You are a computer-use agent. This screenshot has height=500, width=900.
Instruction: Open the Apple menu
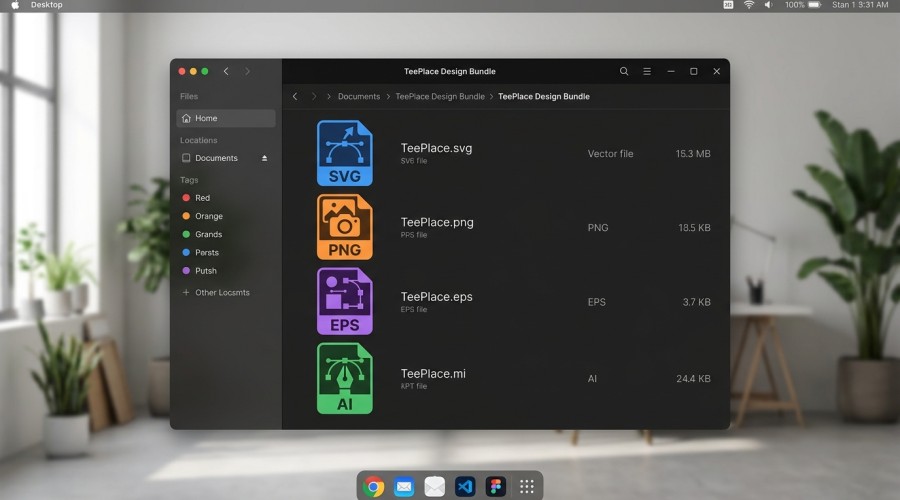point(15,5)
